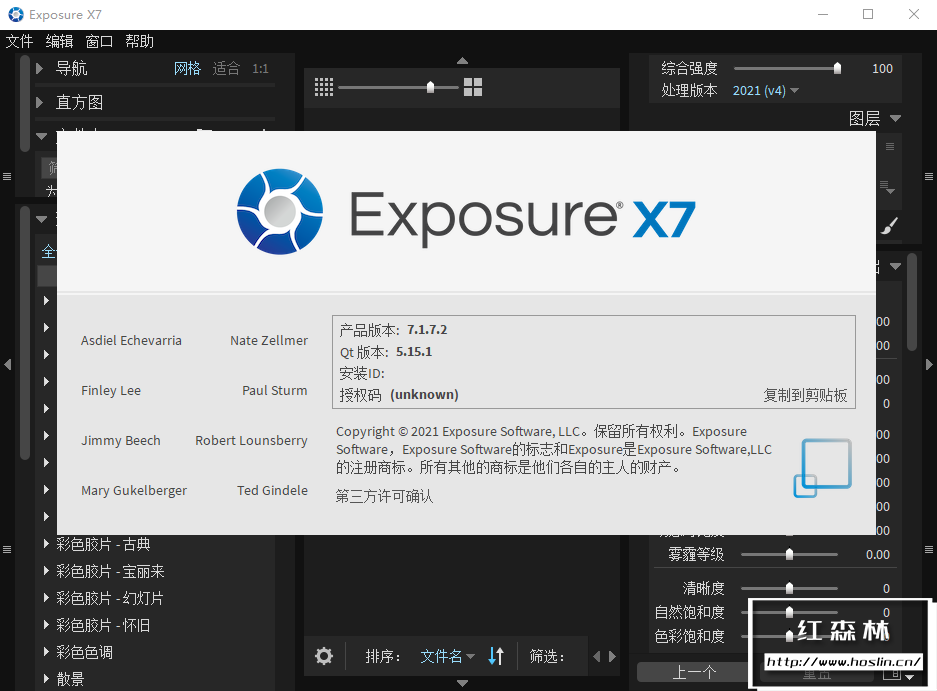The width and height of the screenshot is (937, 691).
Task: Collapse the right panel with arrow
Action: [x=929, y=364]
